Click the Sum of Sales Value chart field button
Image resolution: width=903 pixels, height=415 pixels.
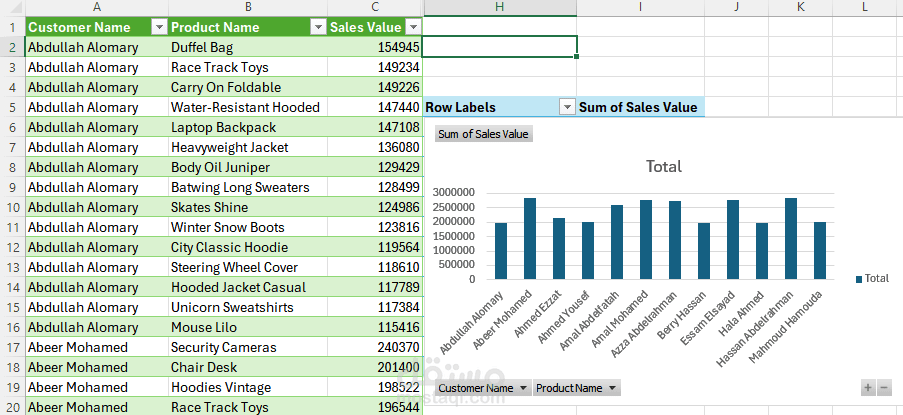click(483, 134)
